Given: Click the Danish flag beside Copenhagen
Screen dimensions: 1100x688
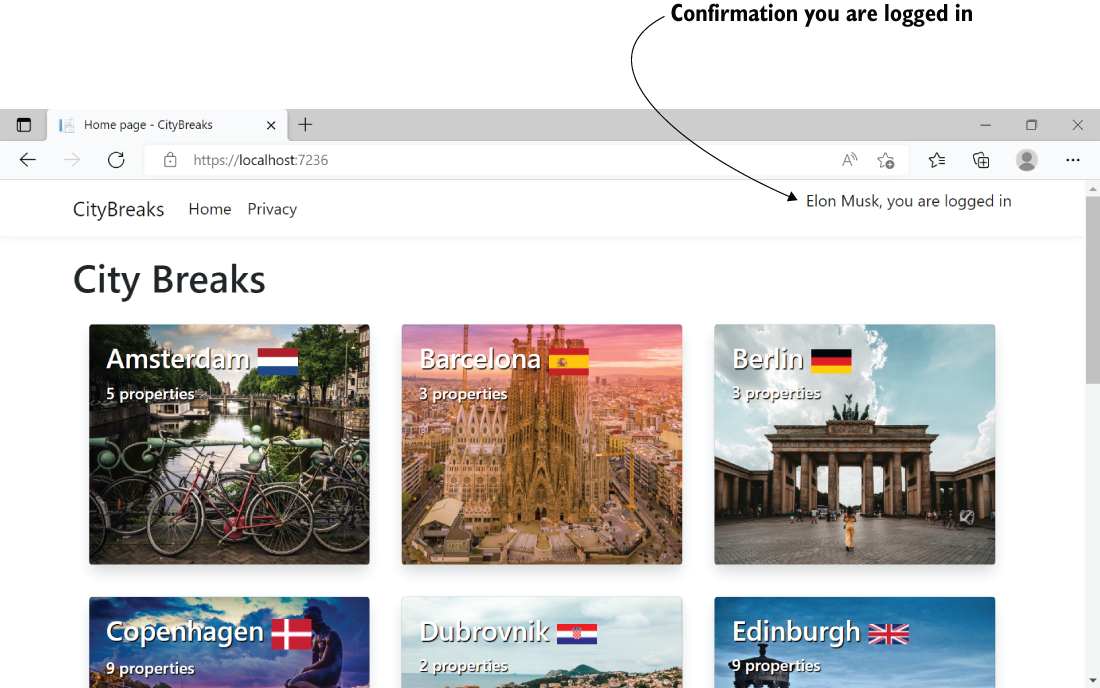Looking at the screenshot, I should pos(292,634).
